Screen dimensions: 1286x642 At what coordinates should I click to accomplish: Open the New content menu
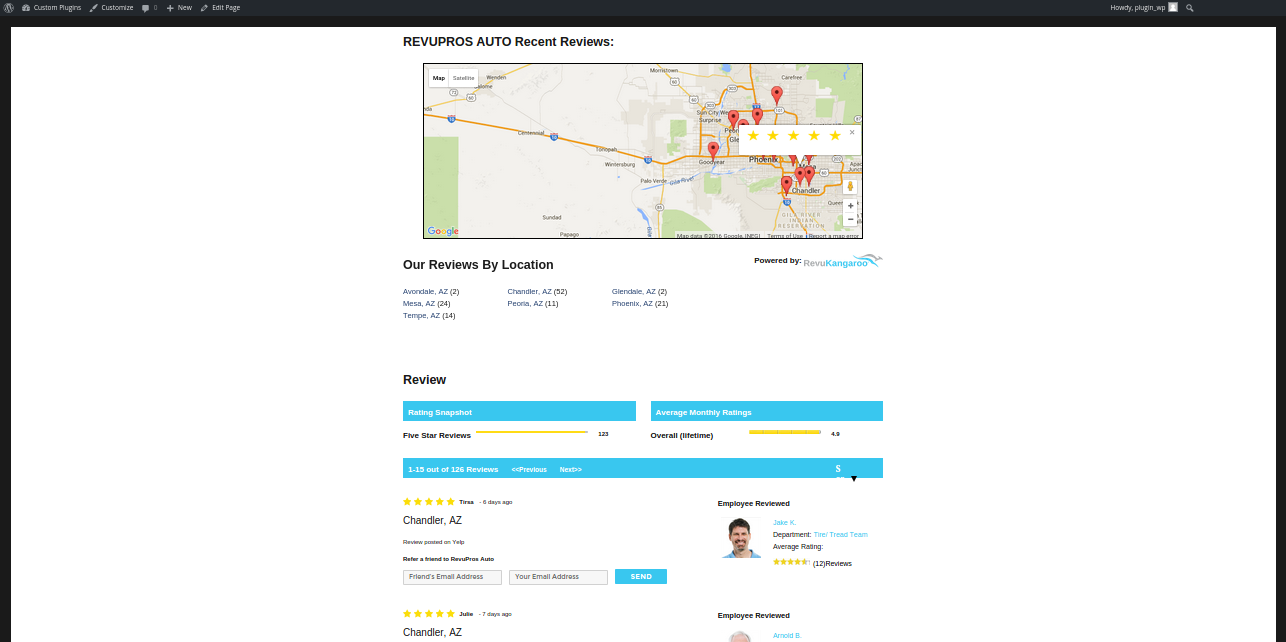click(179, 7)
